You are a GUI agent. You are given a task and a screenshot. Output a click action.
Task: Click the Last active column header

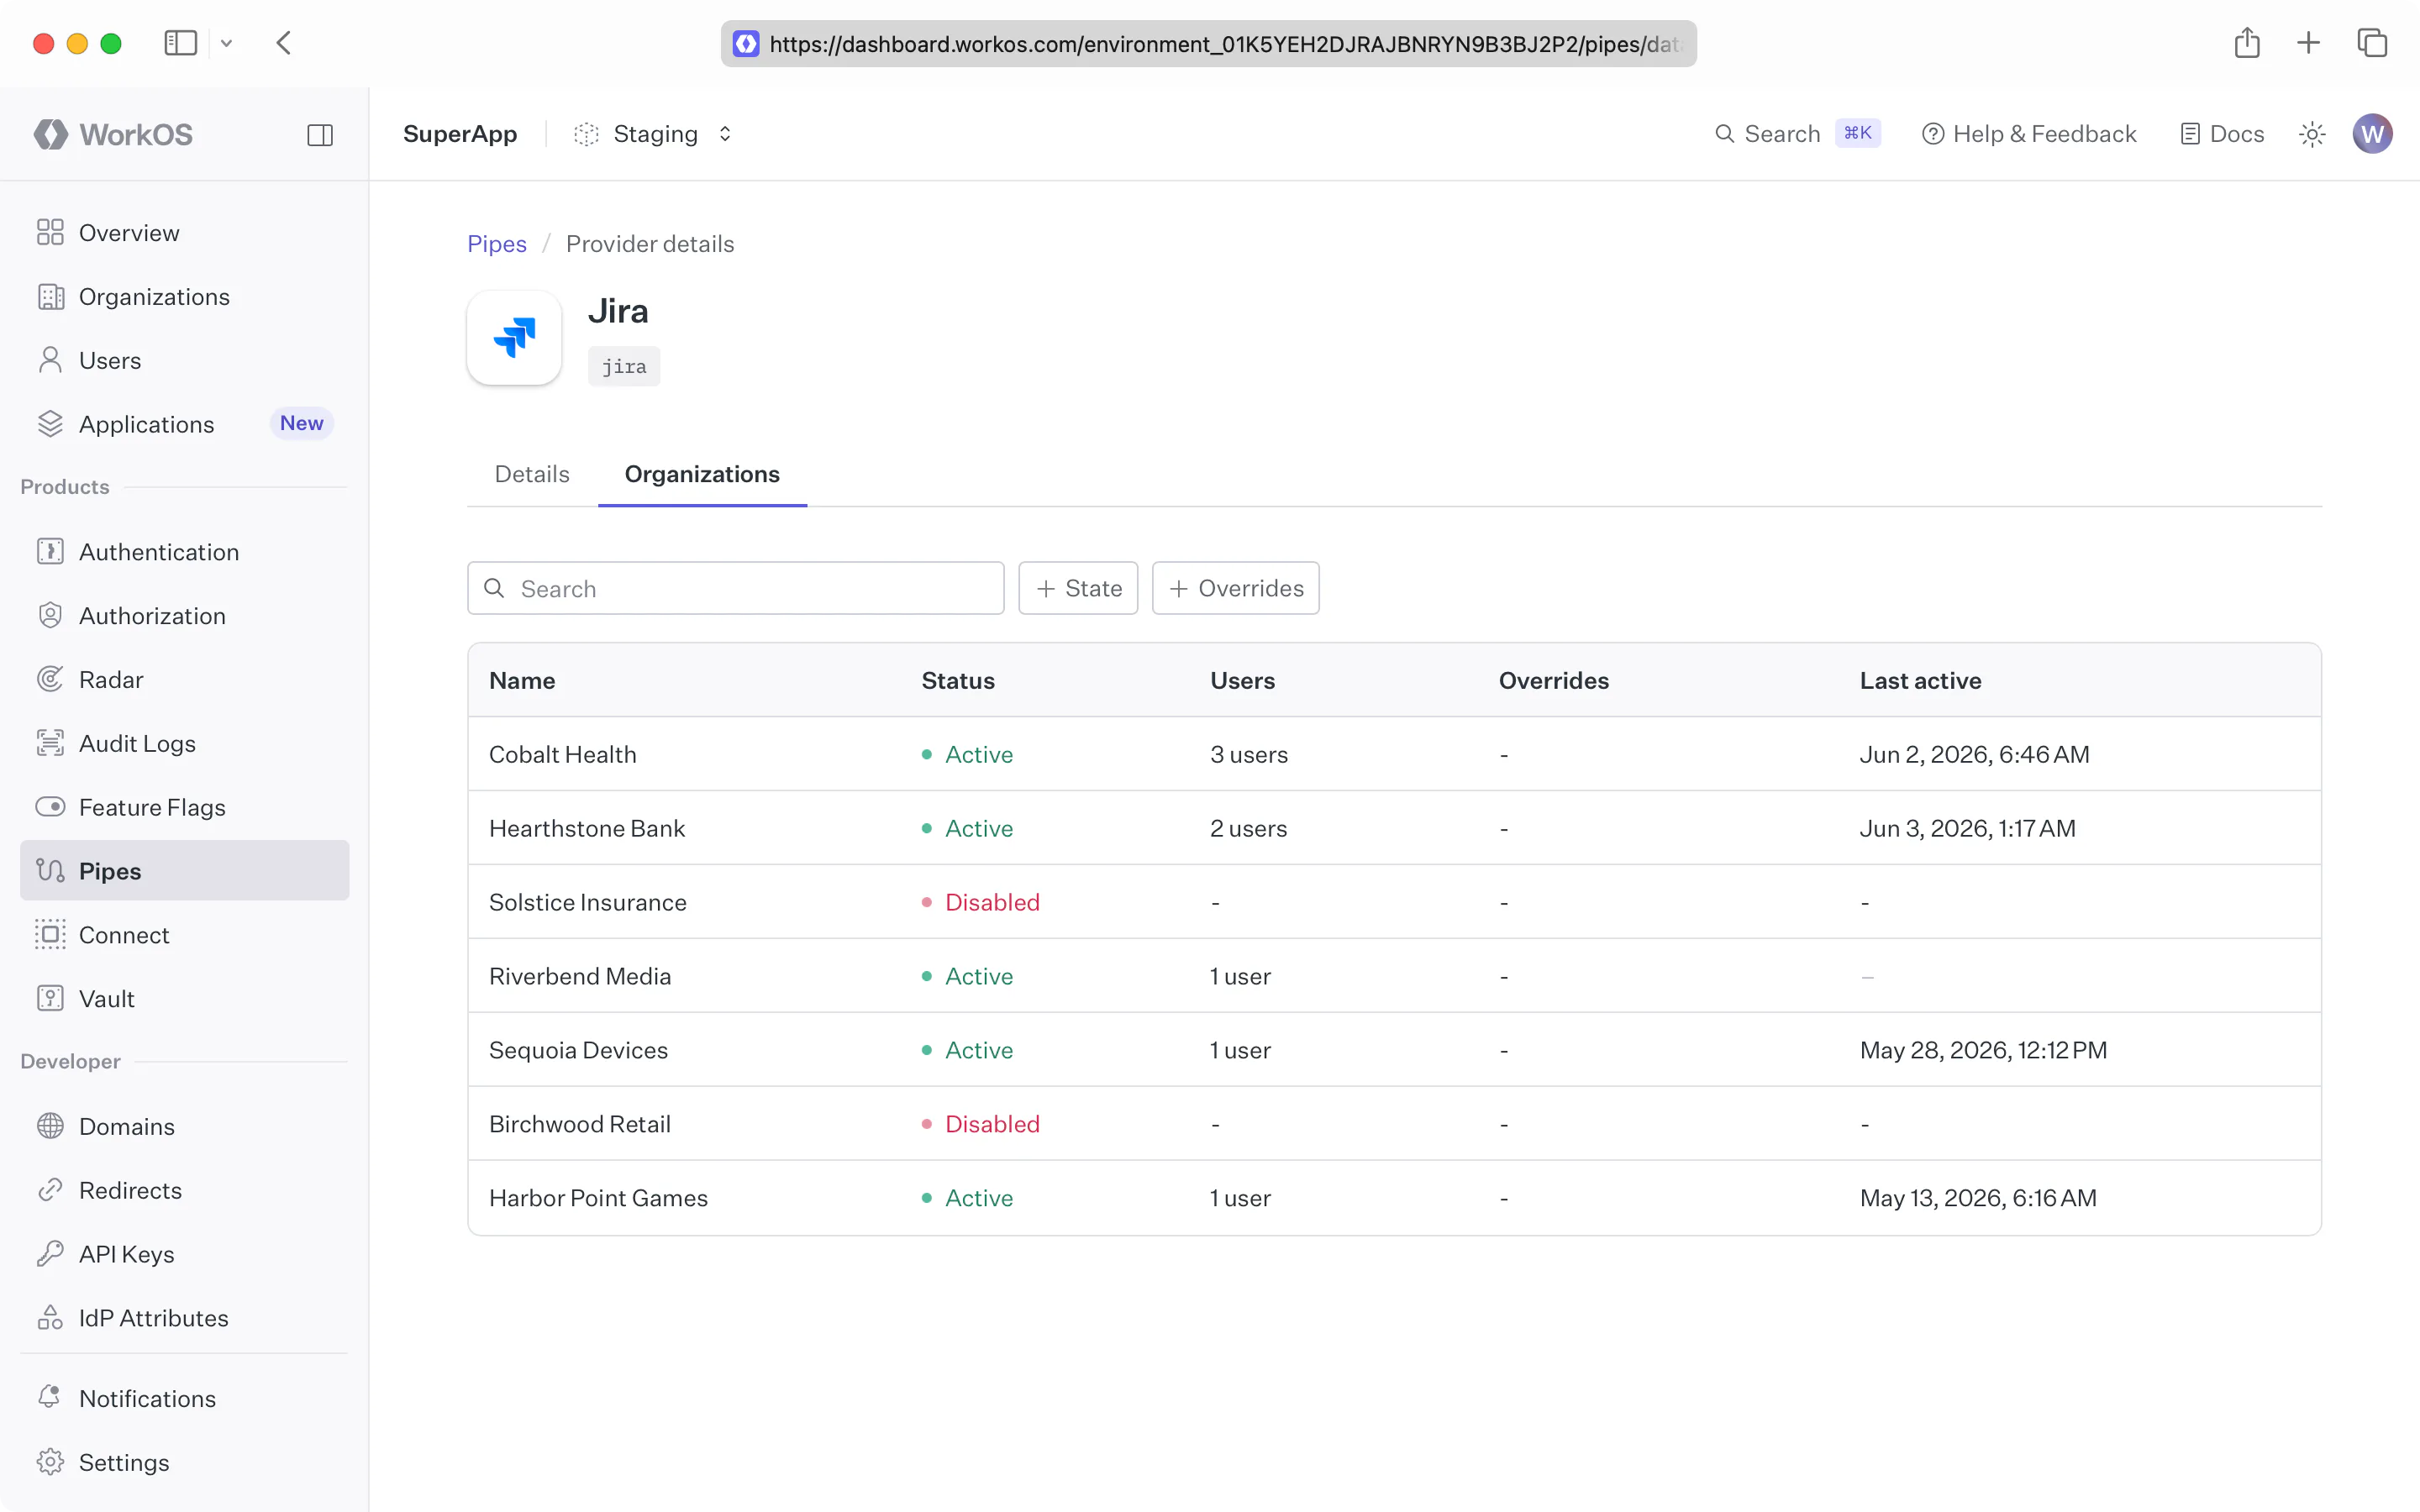click(x=1920, y=680)
